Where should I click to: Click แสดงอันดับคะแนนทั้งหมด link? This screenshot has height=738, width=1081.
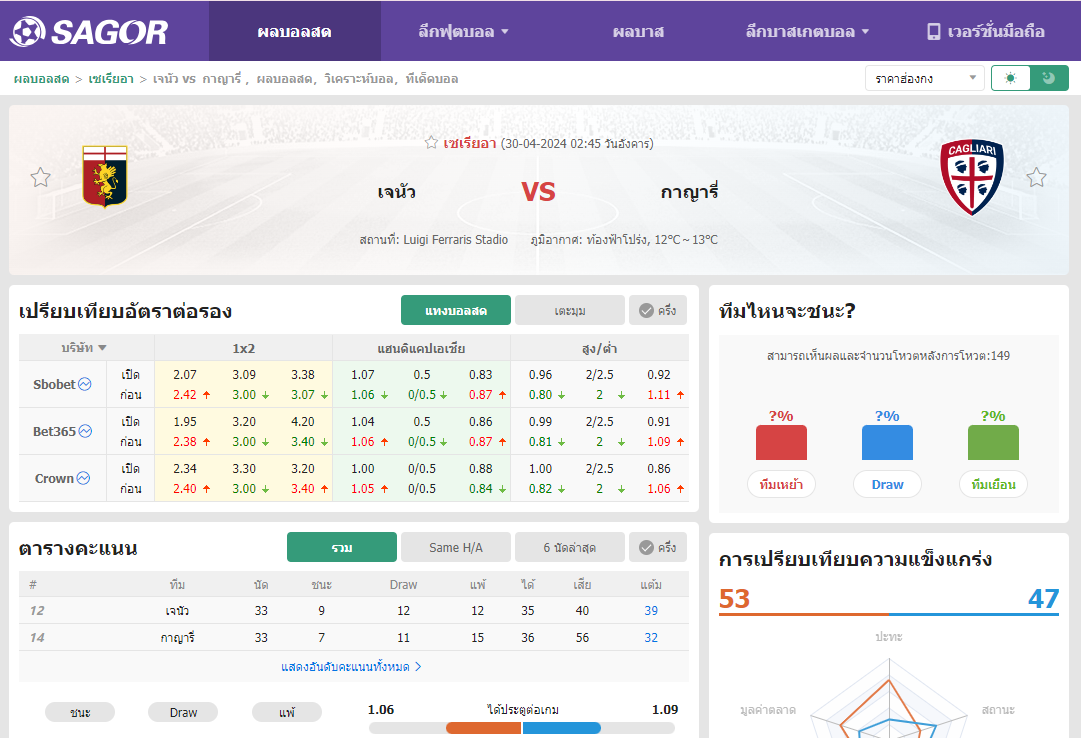pos(351,667)
